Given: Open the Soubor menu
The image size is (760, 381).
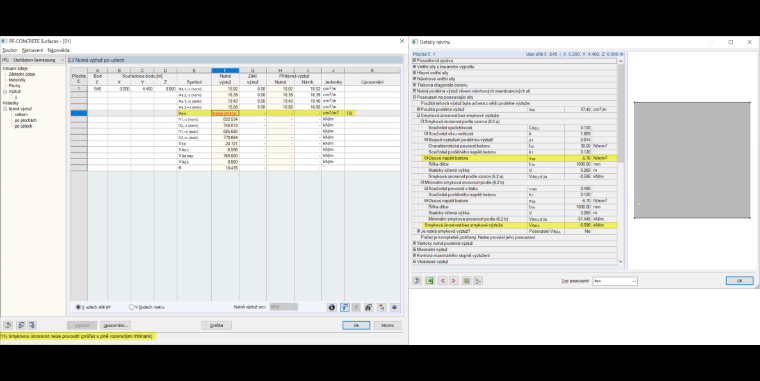Looking at the screenshot, I should point(10,50).
